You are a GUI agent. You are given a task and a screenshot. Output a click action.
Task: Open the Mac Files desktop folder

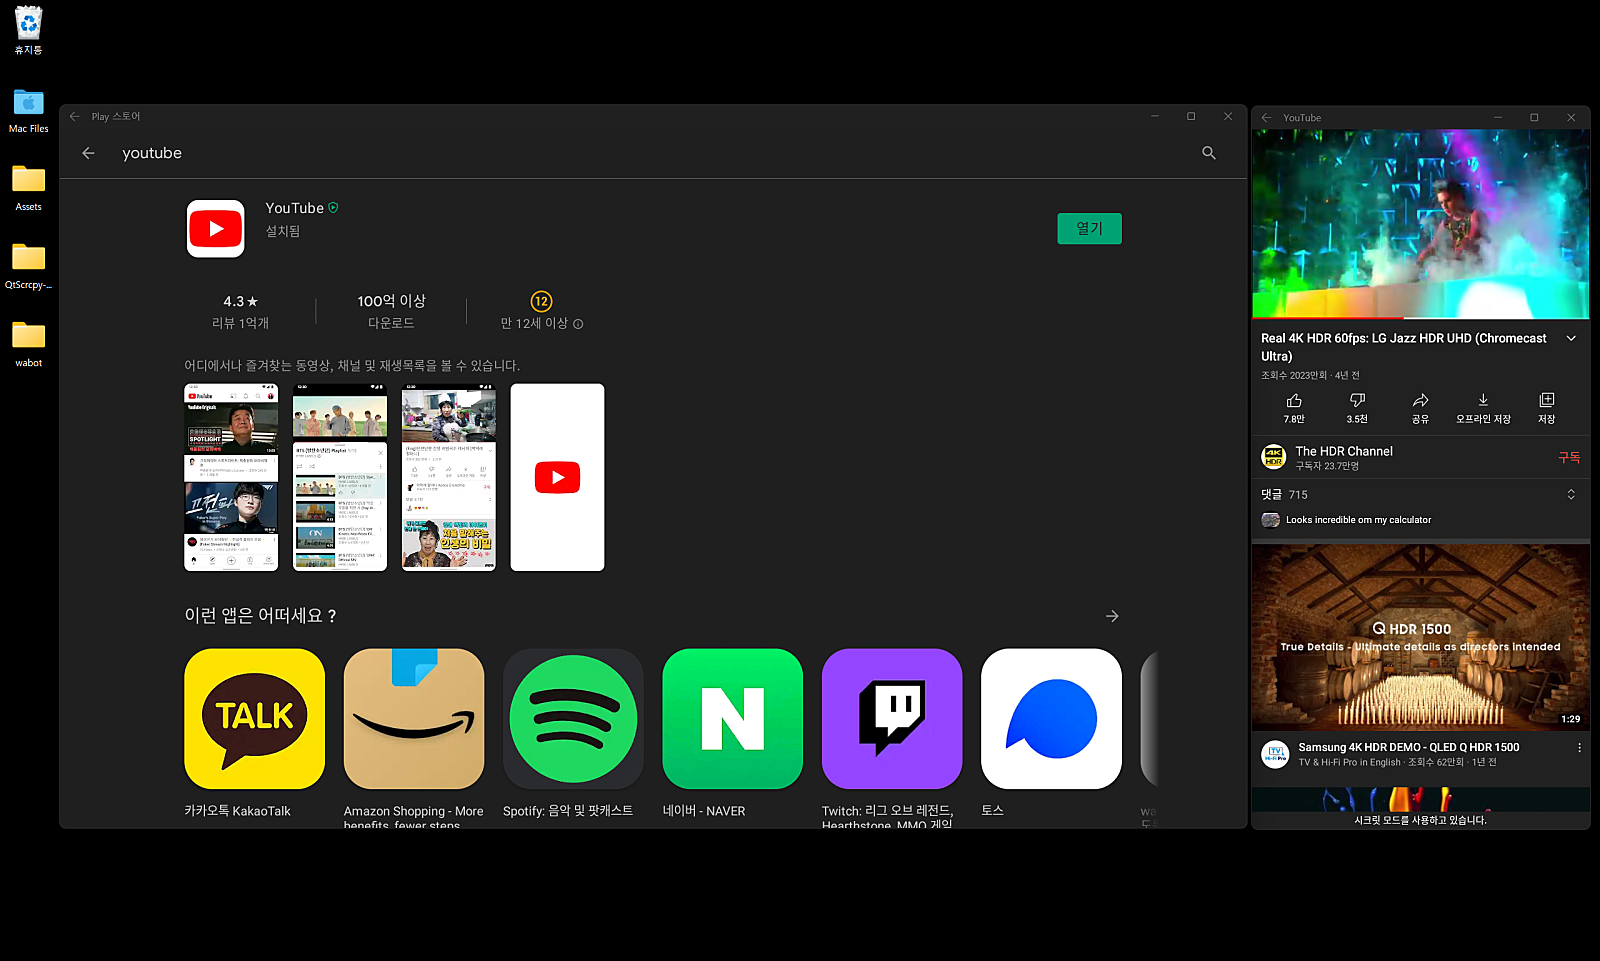coord(28,110)
